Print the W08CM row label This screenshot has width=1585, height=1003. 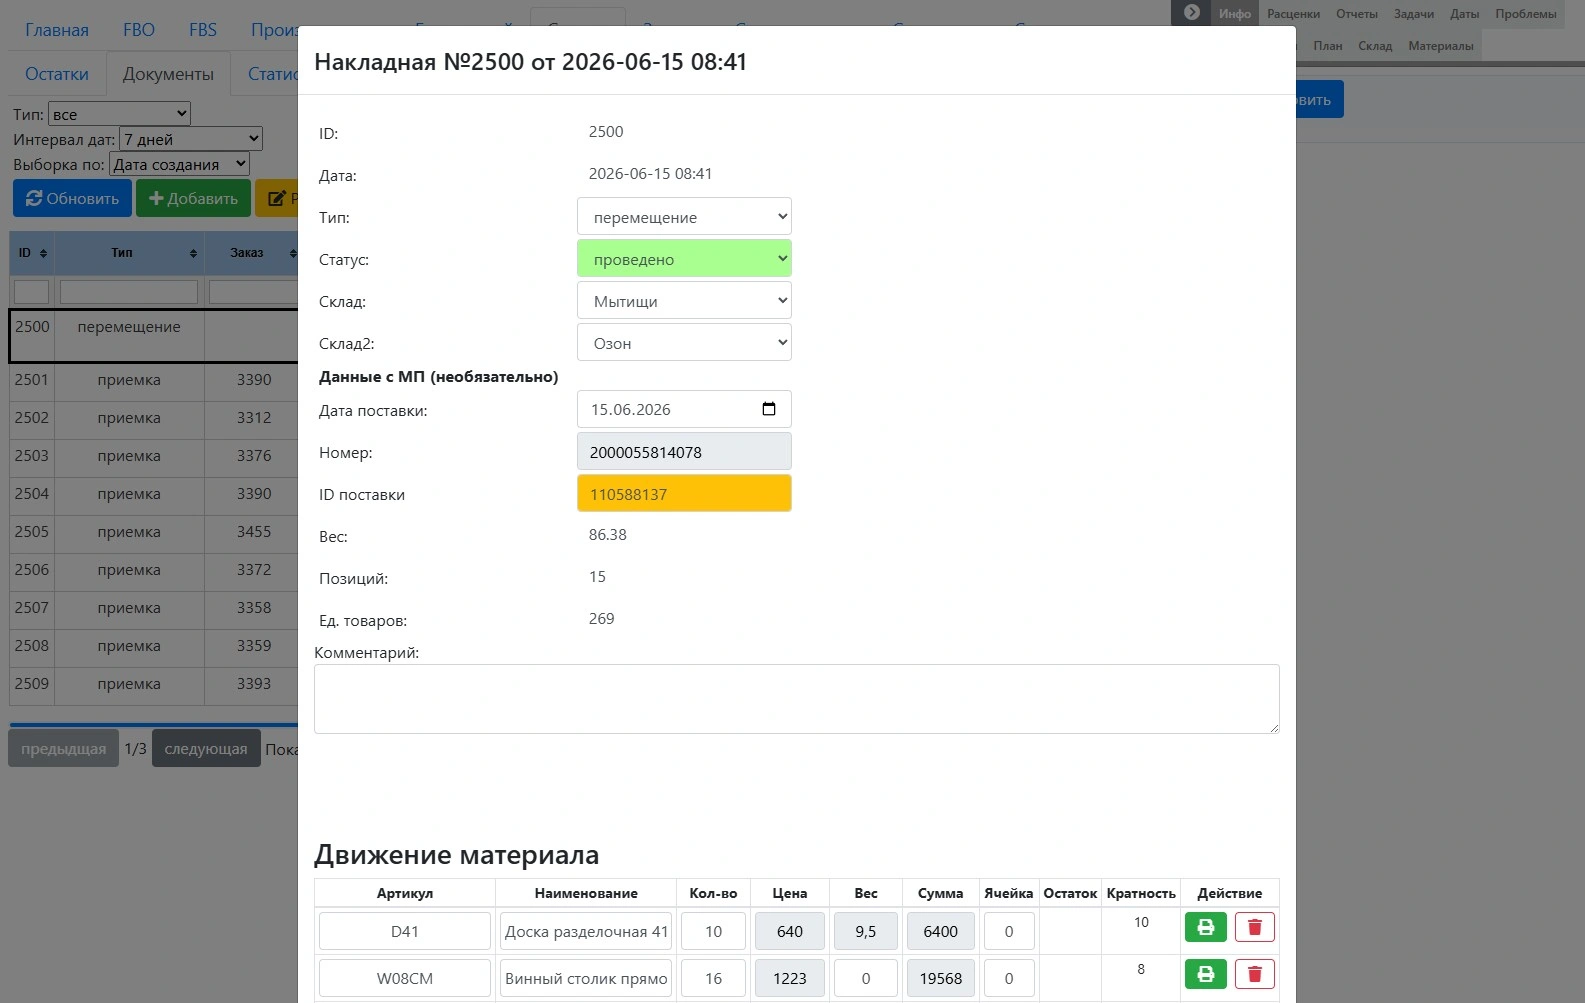coord(1205,974)
